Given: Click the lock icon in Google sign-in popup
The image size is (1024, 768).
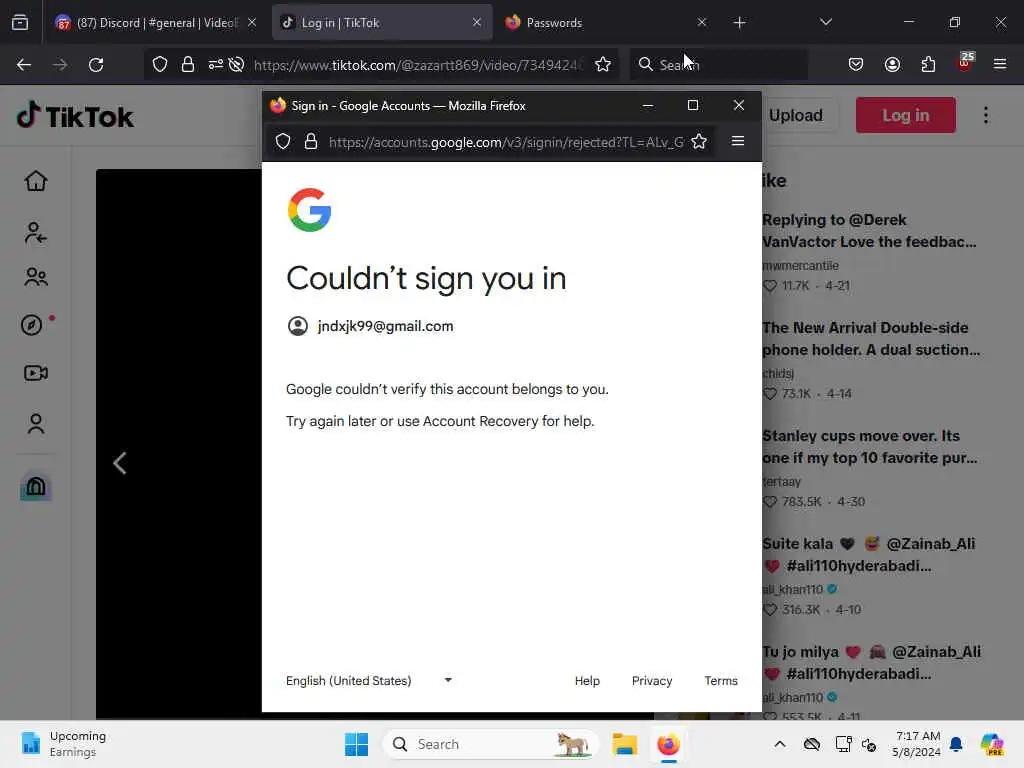Looking at the screenshot, I should (x=311, y=142).
